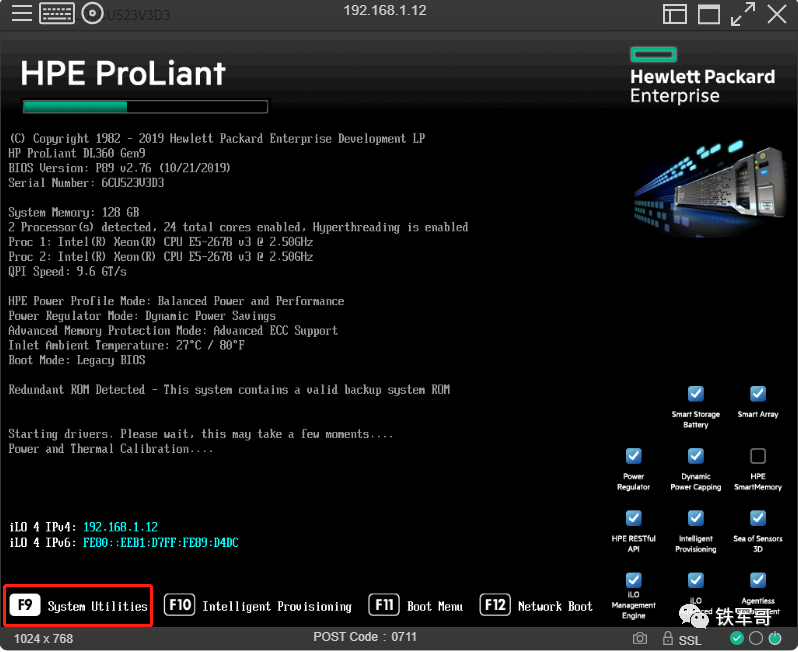
Task: Click the F10 Intelligent Provisioning button
Action: 258,605
